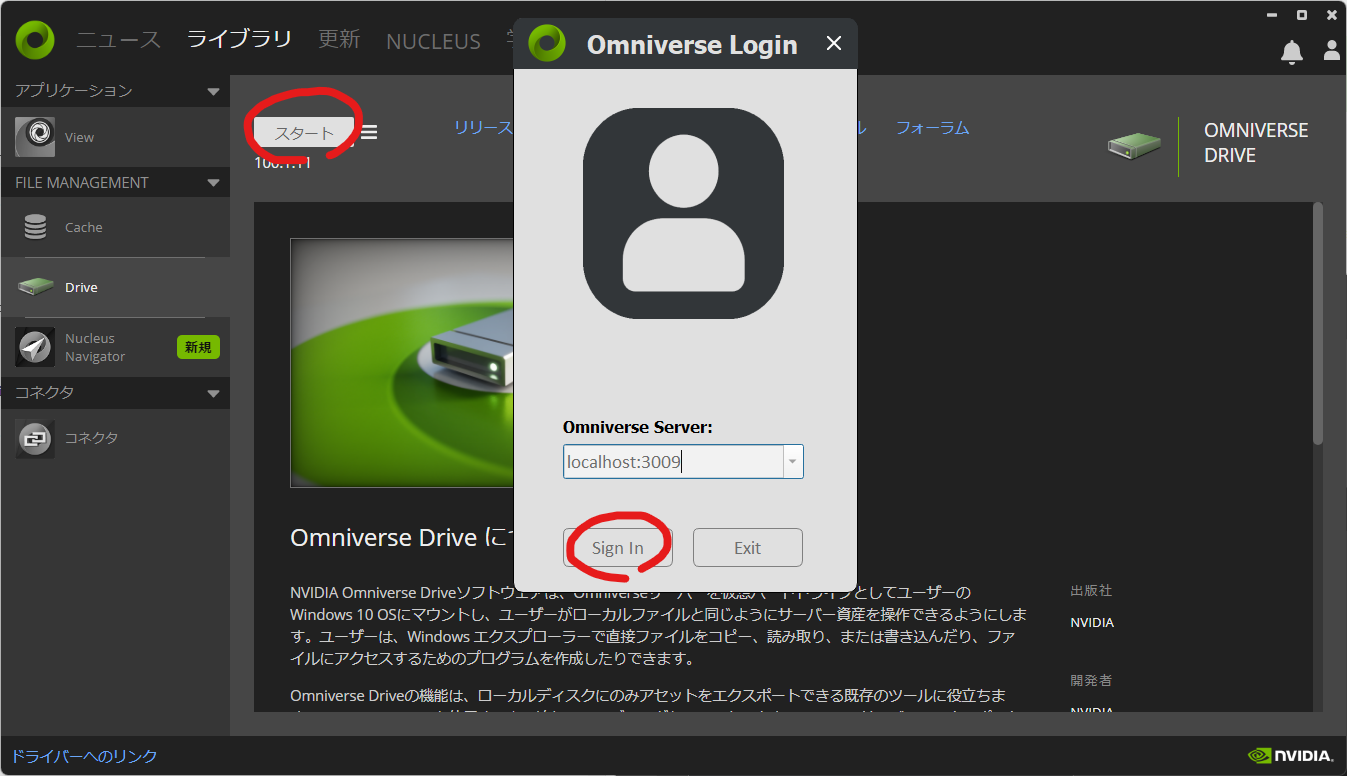This screenshot has height=776, width=1347.
Task: Open the Omniverse Server dropdown arrow
Action: [x=793, y=462]
